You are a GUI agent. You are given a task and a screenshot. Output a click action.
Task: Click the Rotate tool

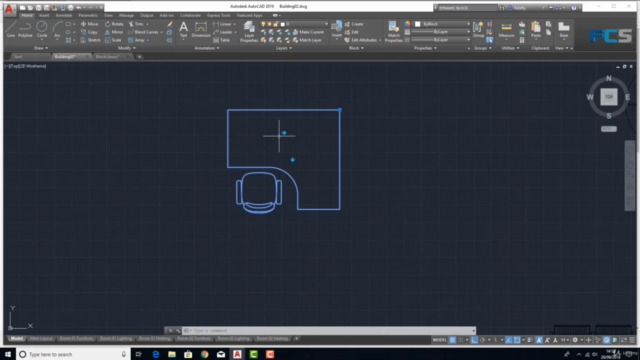coord(114,24)
